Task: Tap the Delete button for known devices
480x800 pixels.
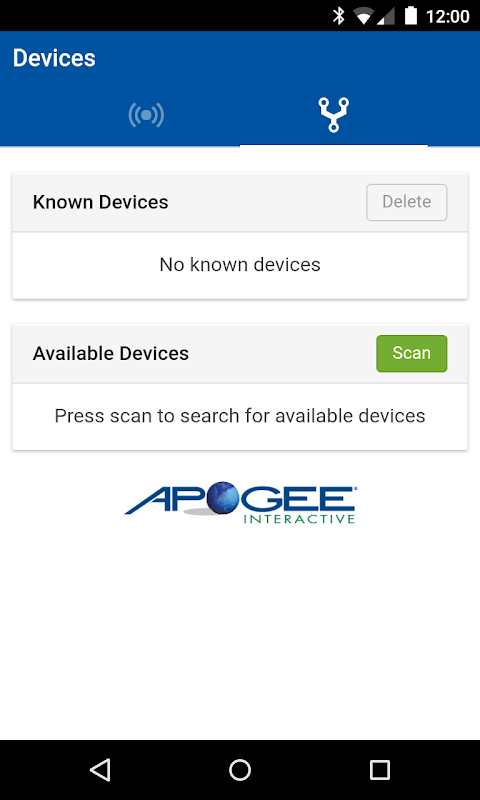Action: point(407,202)
